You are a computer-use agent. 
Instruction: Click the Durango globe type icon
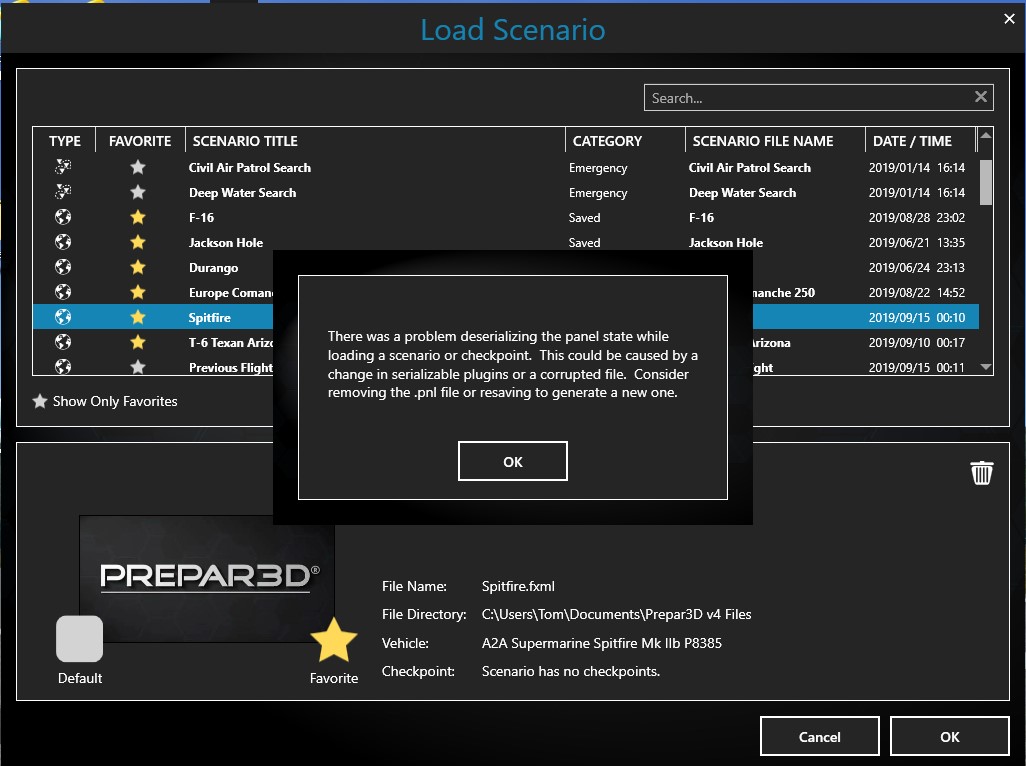coord(63,267)
